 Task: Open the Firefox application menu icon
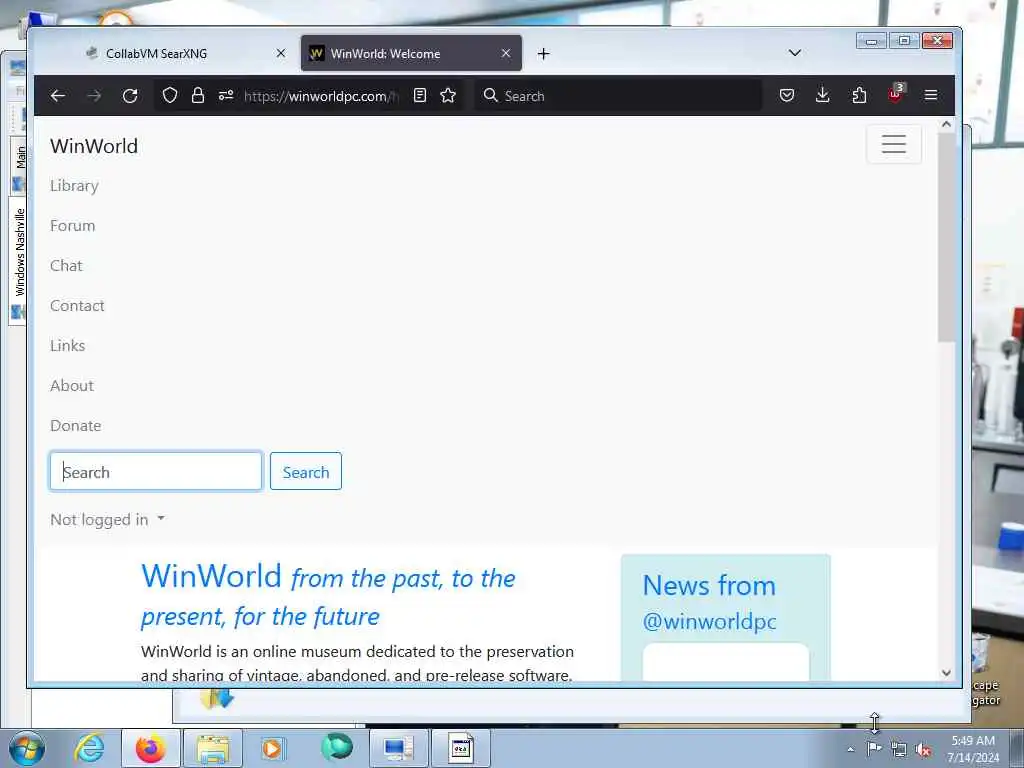[931, 96]
